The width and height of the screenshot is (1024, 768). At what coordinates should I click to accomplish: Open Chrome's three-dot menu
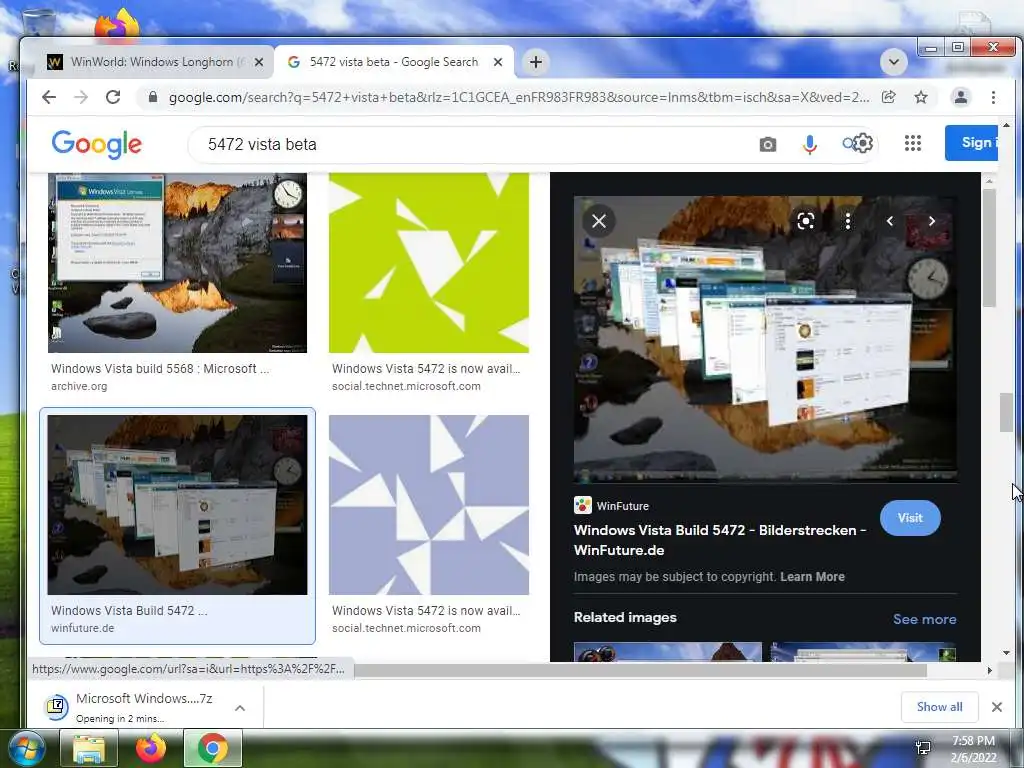point(993,97)
